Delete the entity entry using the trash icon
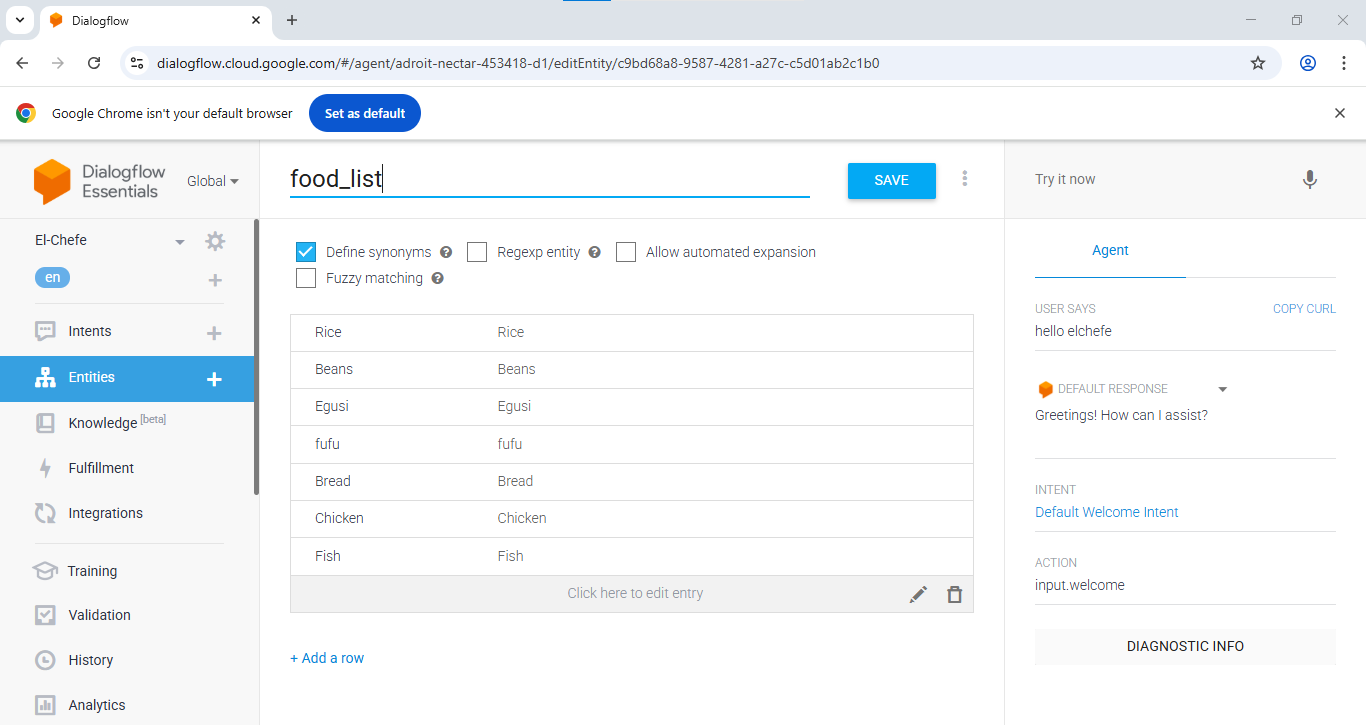Image resolution: width=1366 pixels, height=725 pixels. (954, 593)
